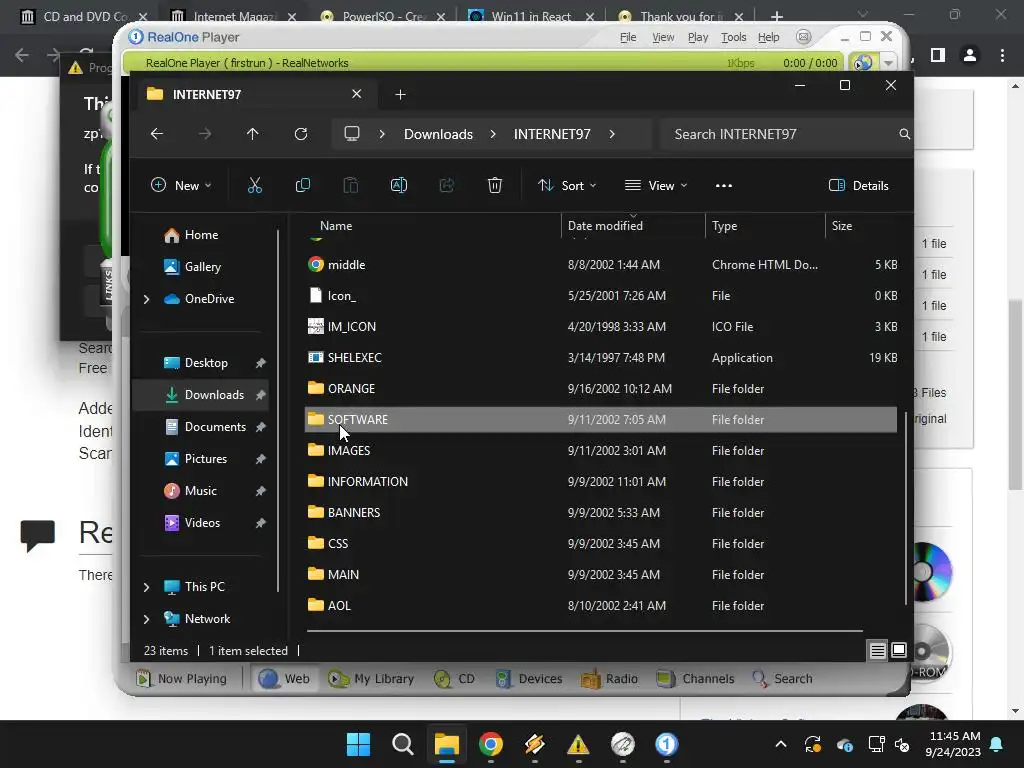The image size is (1024, 768).
Task: Click My Library button in RealOne Player
Action: pyautogui.click(x=371, y=679)
